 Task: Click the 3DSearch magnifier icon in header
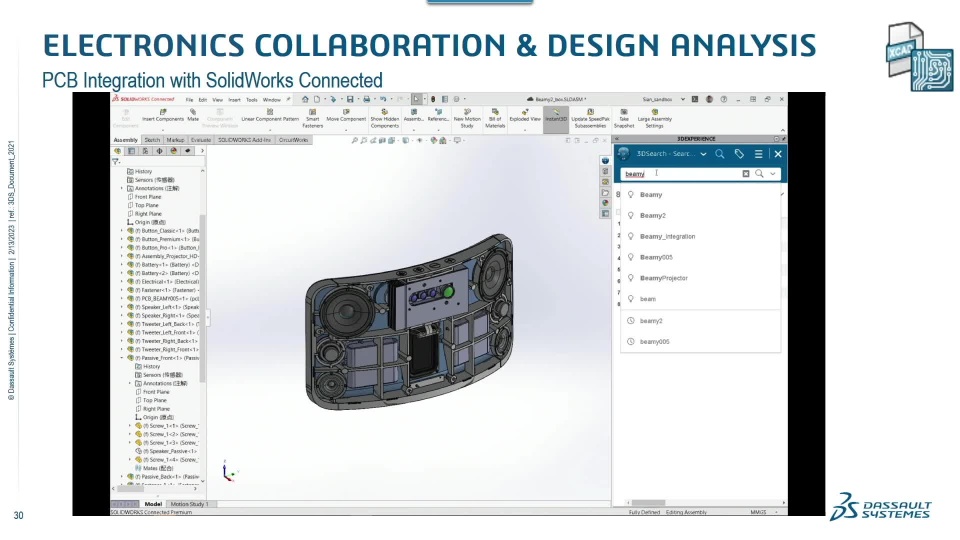[x=720, y=154]
